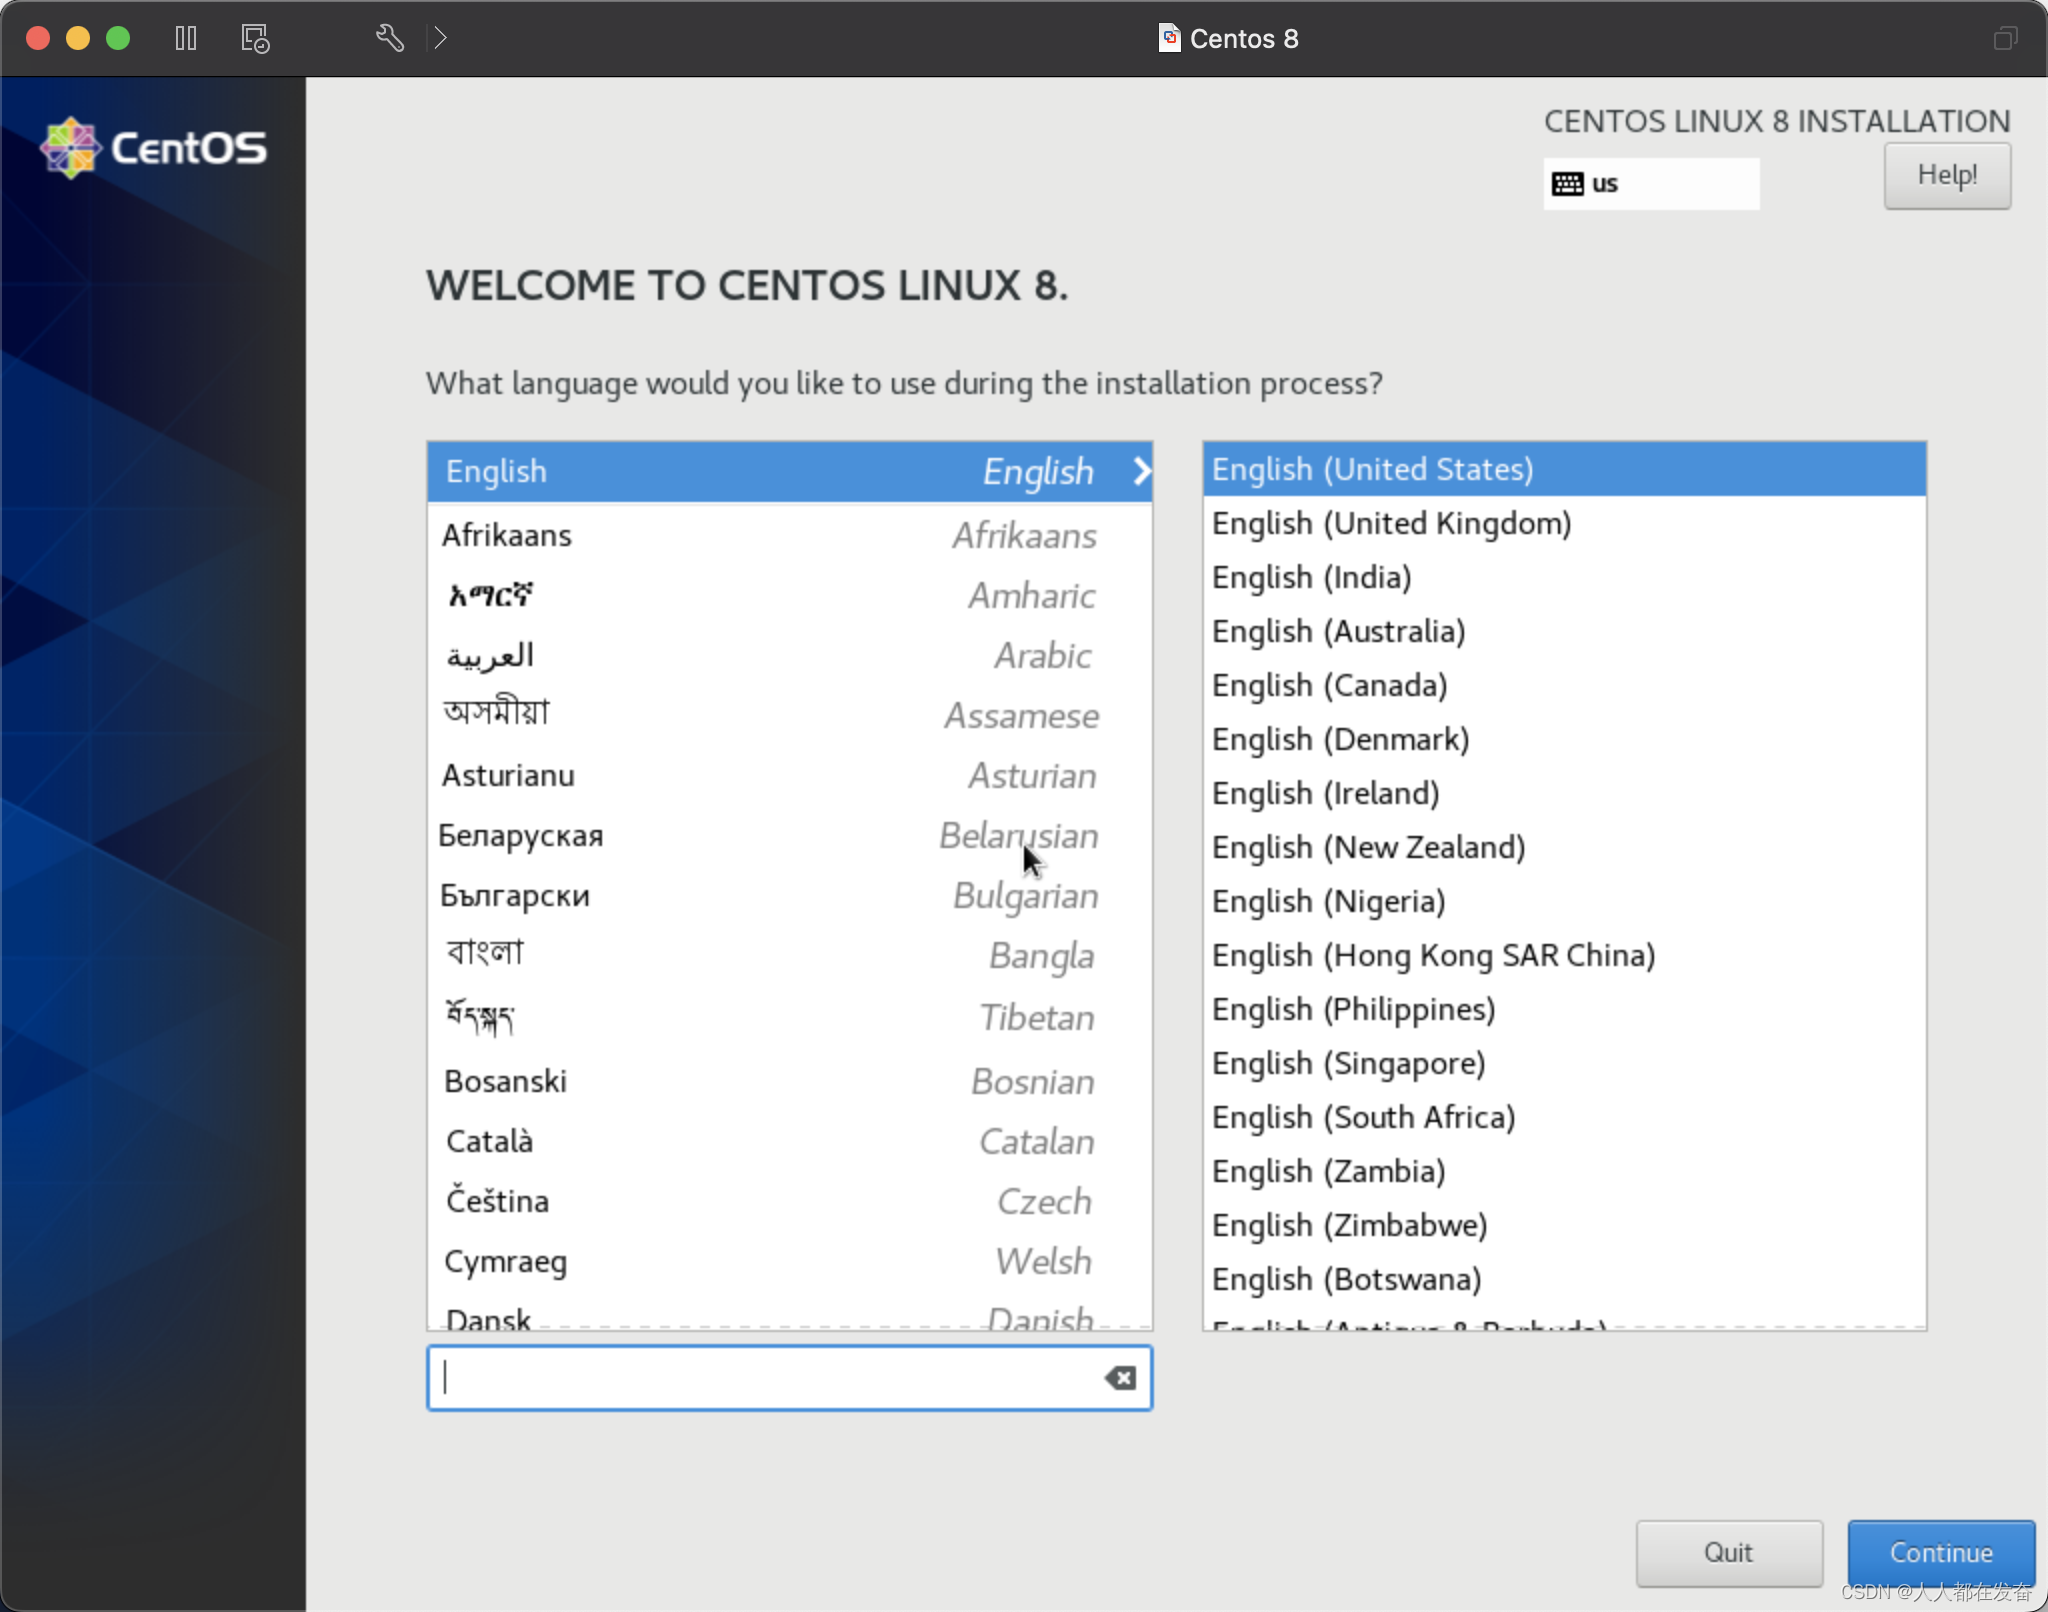
Task: Click the forward arrow toolbar icon
Action: point(440,38)
